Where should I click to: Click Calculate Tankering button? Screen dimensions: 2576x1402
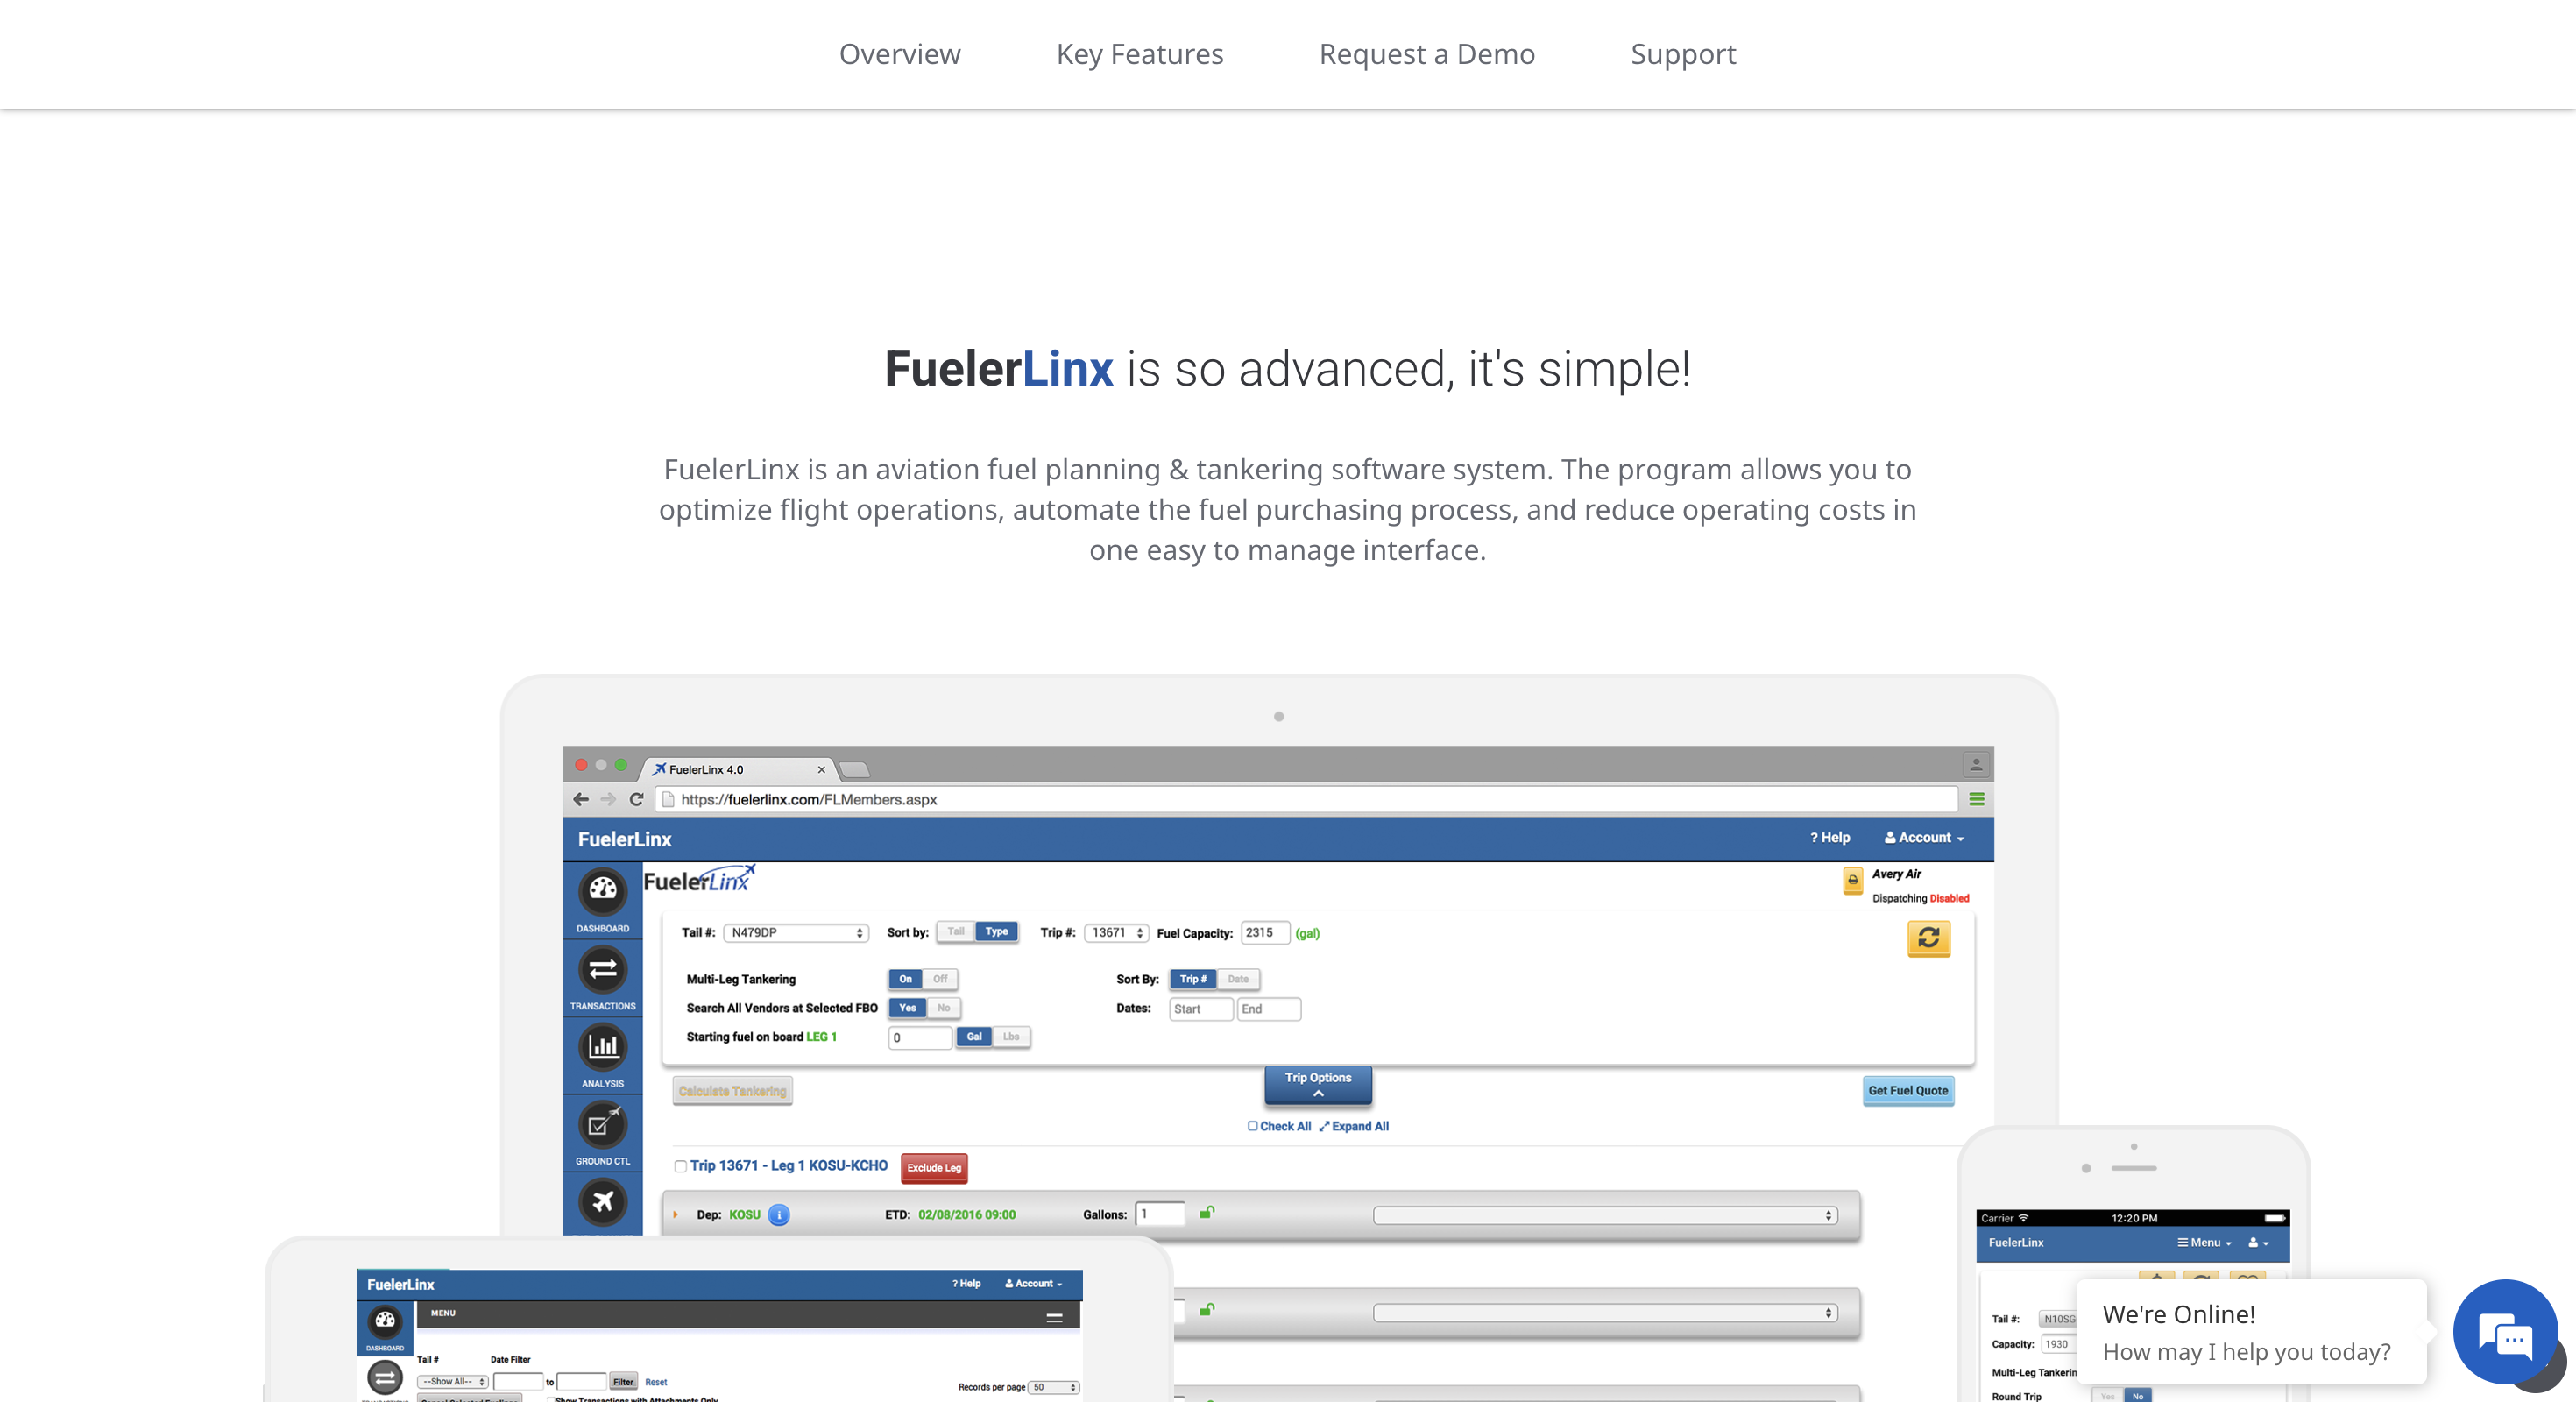coord(732,1091)
